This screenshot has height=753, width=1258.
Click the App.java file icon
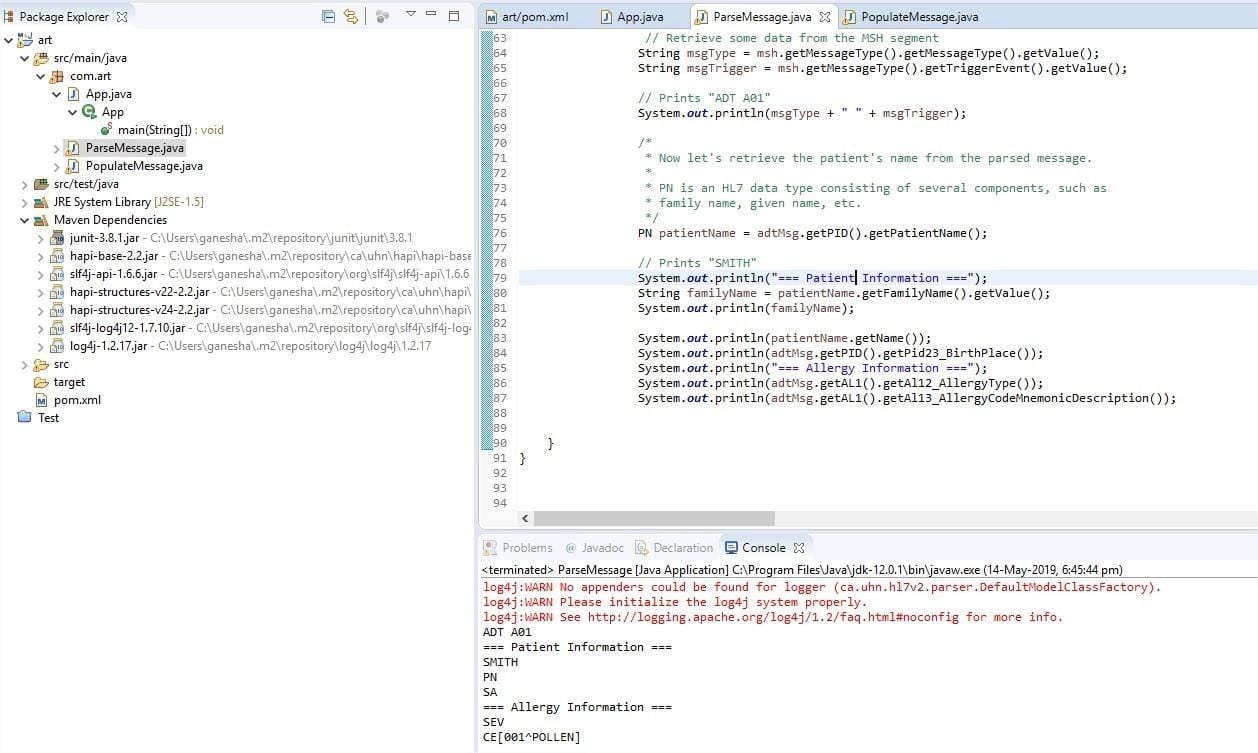pos(73,94)
